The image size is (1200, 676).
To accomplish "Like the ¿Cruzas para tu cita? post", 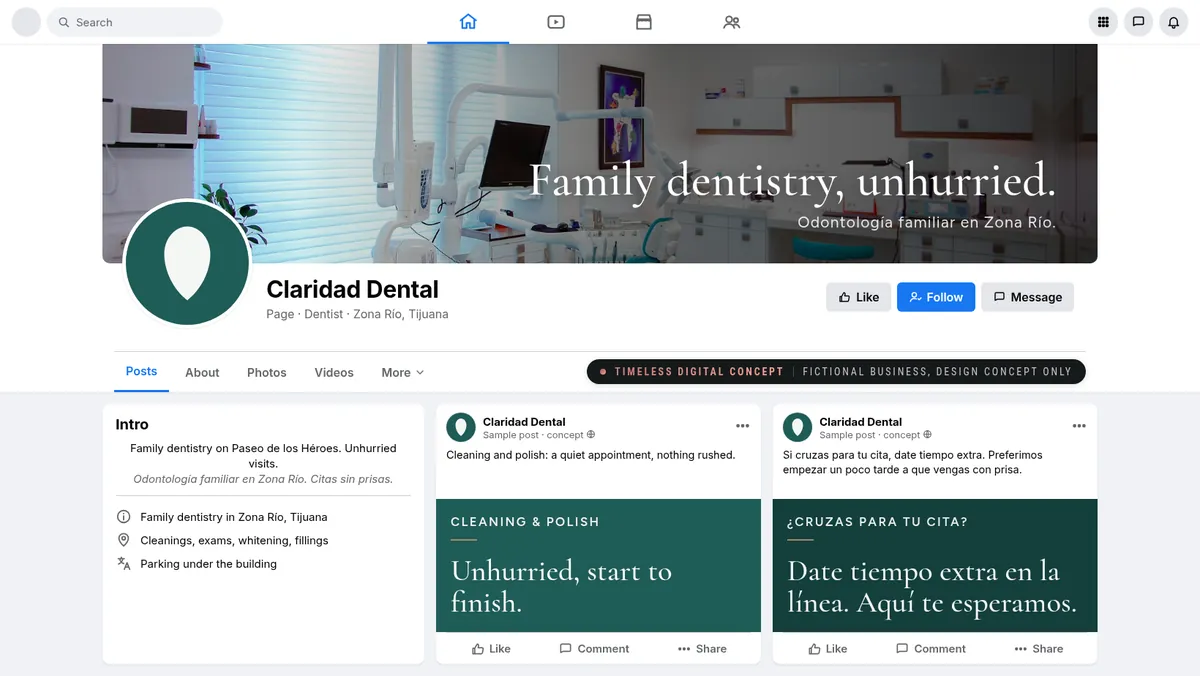I will 828,649.
